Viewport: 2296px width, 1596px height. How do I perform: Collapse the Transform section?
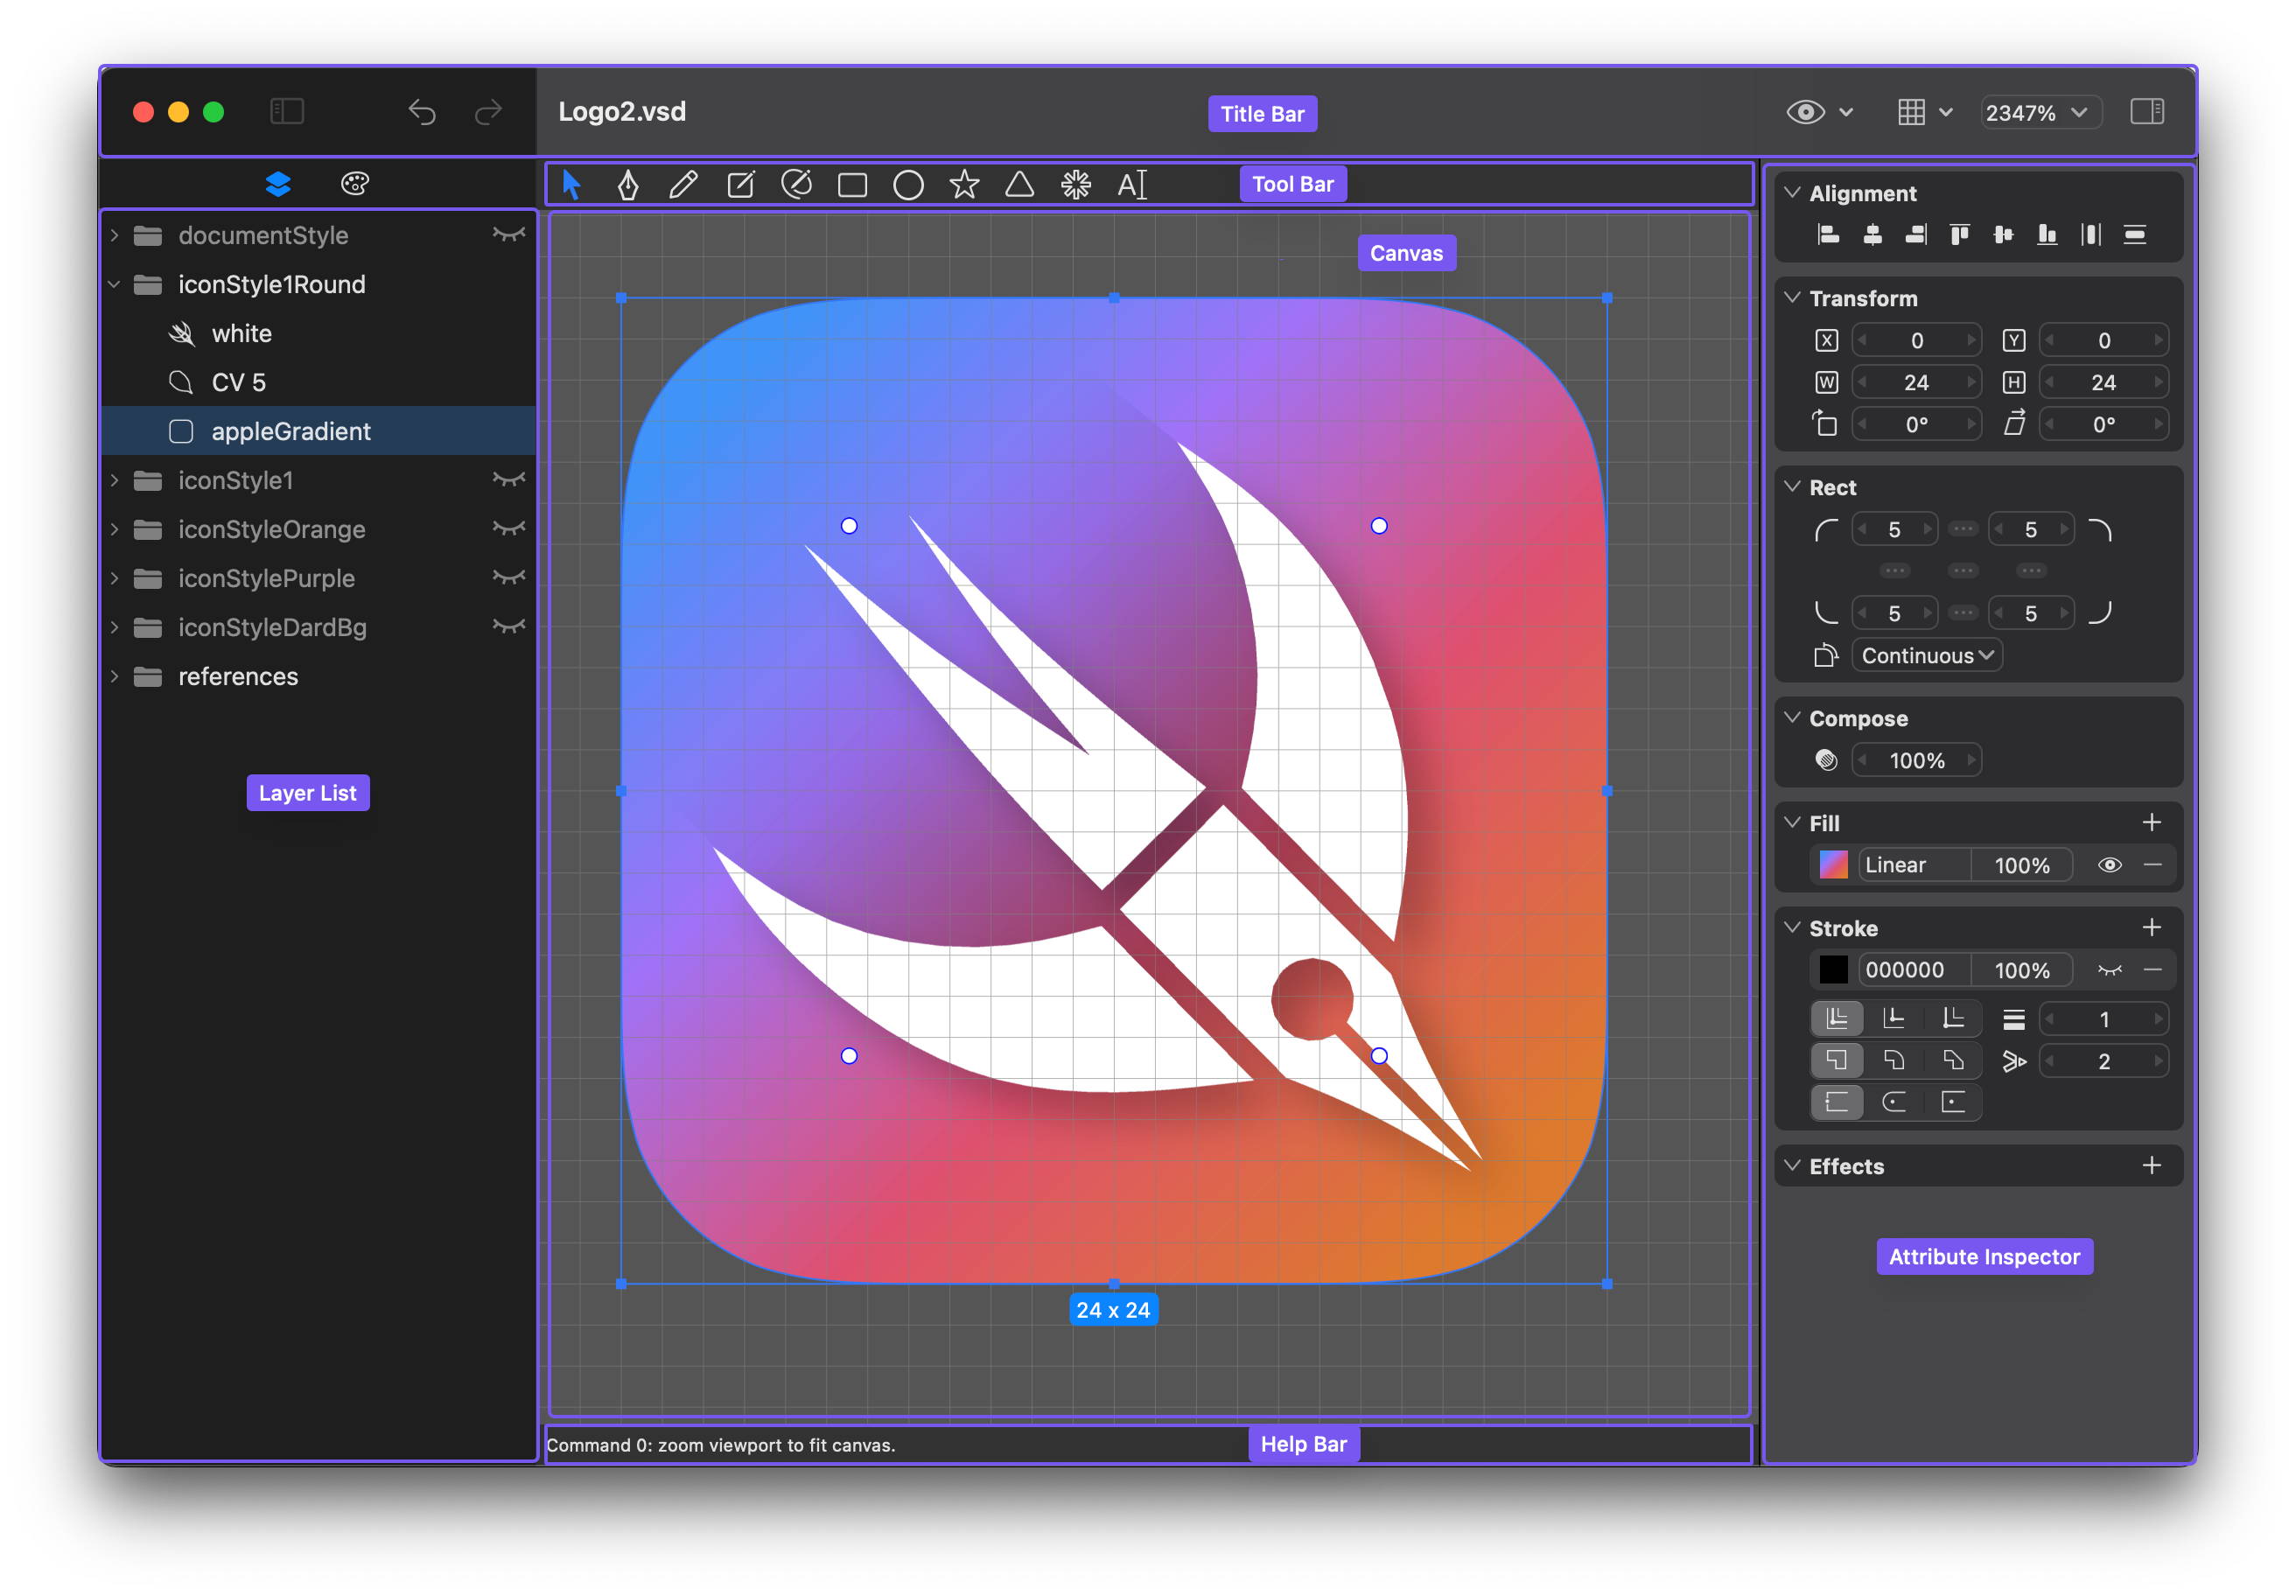pyautogui.click(x=1792, y=297)
